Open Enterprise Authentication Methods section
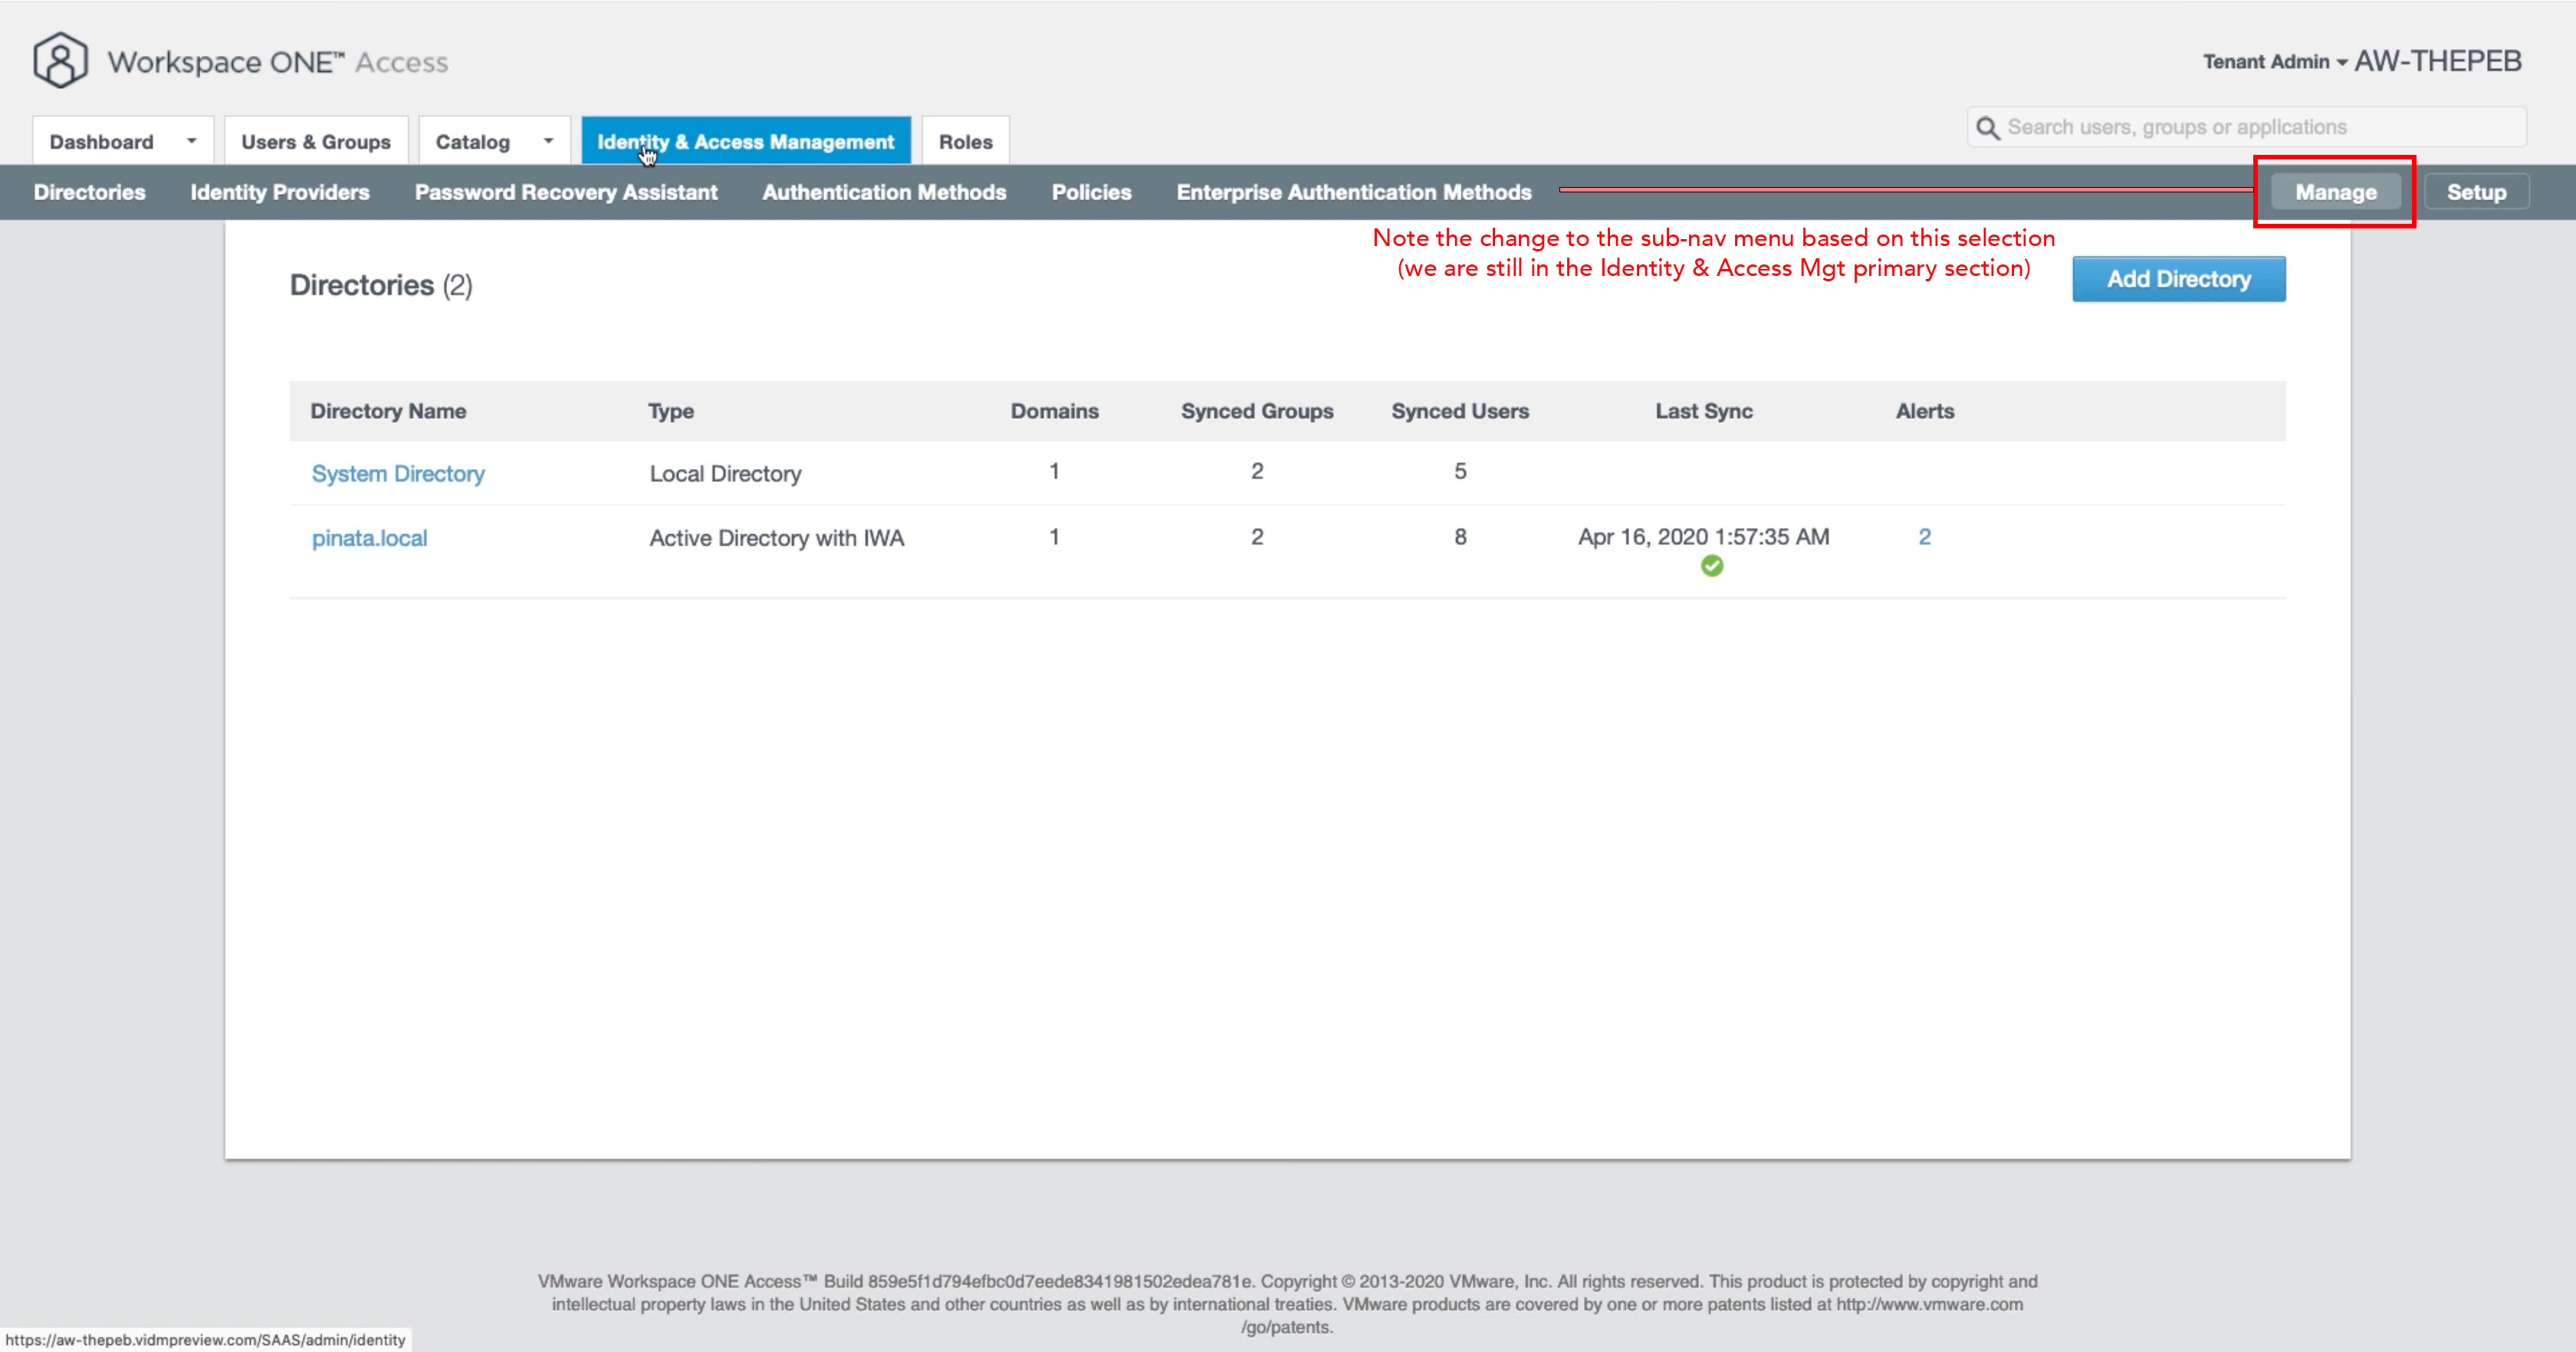Viewport: 2576px width, 1352px height. [x=1353, y=192]
